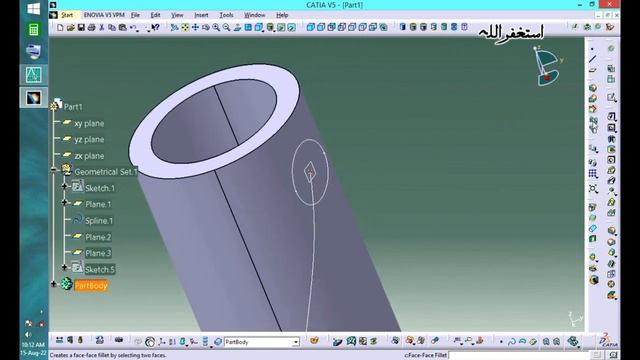Select Plane.3 in the specification tree
This screenshot has height=360, width=640.
[x=98, y=253]
